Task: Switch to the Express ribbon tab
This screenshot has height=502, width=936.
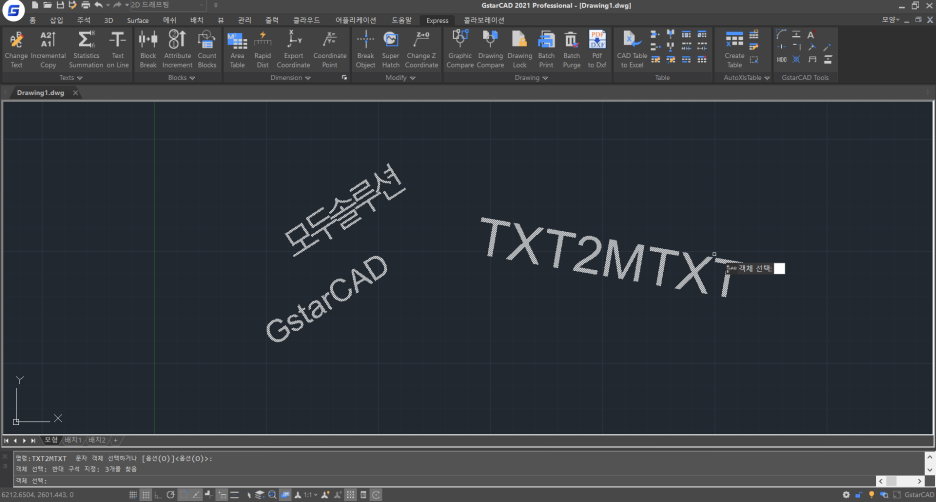Action: (437, 19)
